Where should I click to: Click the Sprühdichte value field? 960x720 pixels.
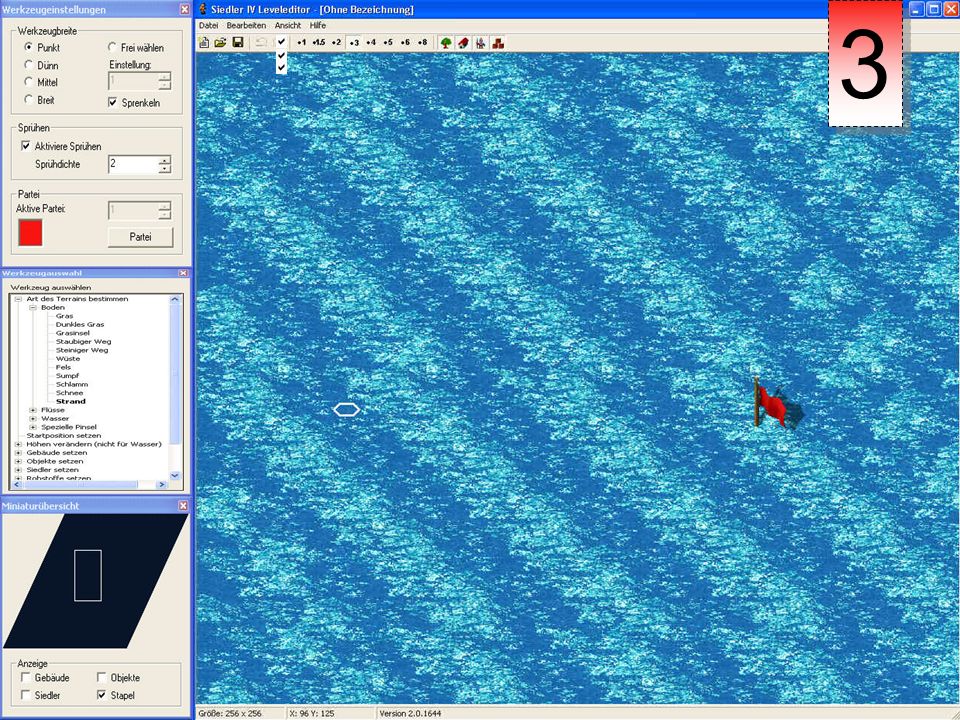[133, 164]
